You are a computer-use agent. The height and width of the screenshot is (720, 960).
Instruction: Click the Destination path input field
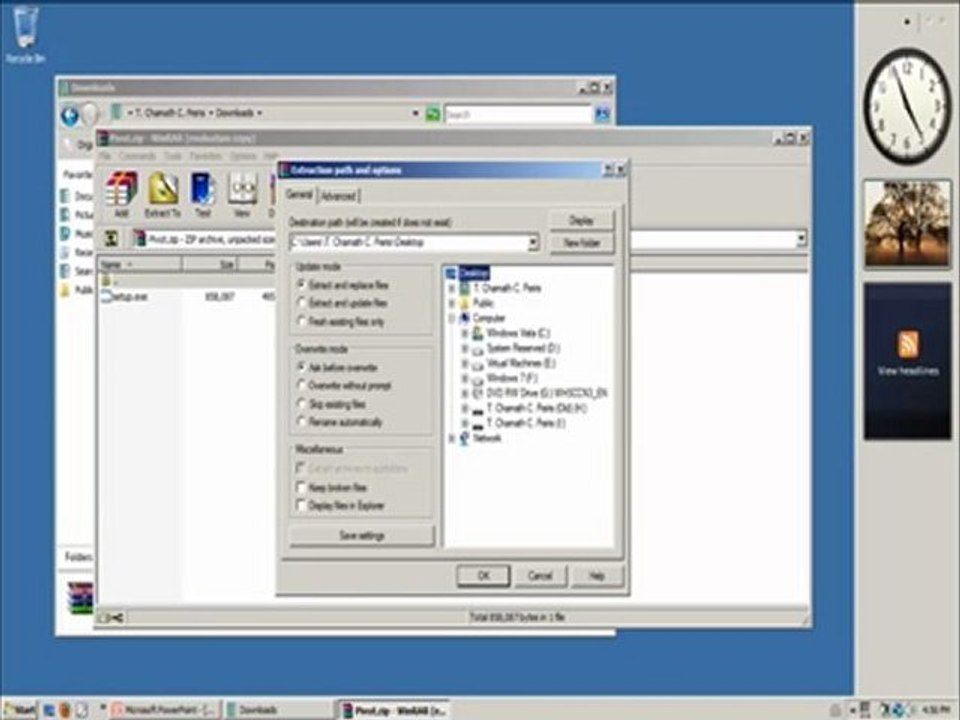pyautogui.click(x=408, y=242)
